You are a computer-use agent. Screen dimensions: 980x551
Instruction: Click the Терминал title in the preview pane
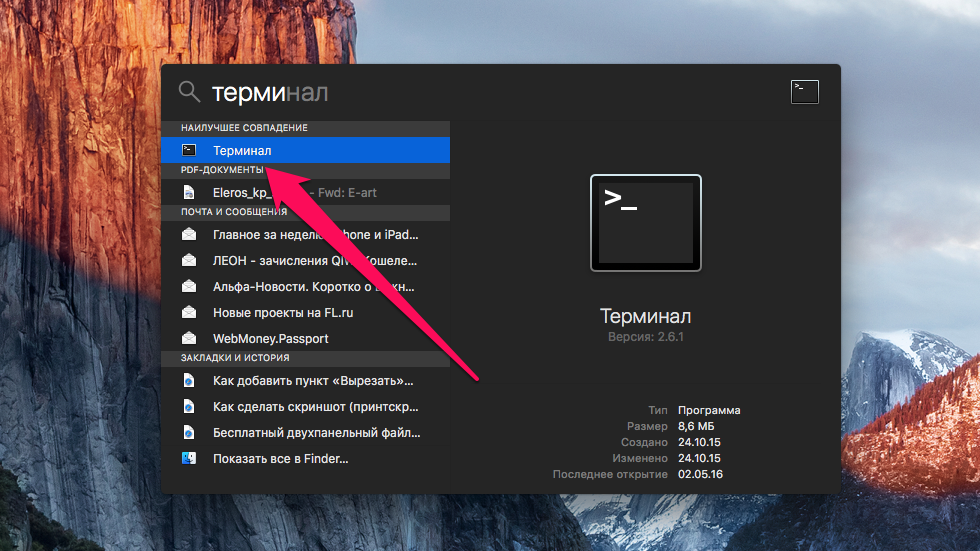tap(646, 316)
